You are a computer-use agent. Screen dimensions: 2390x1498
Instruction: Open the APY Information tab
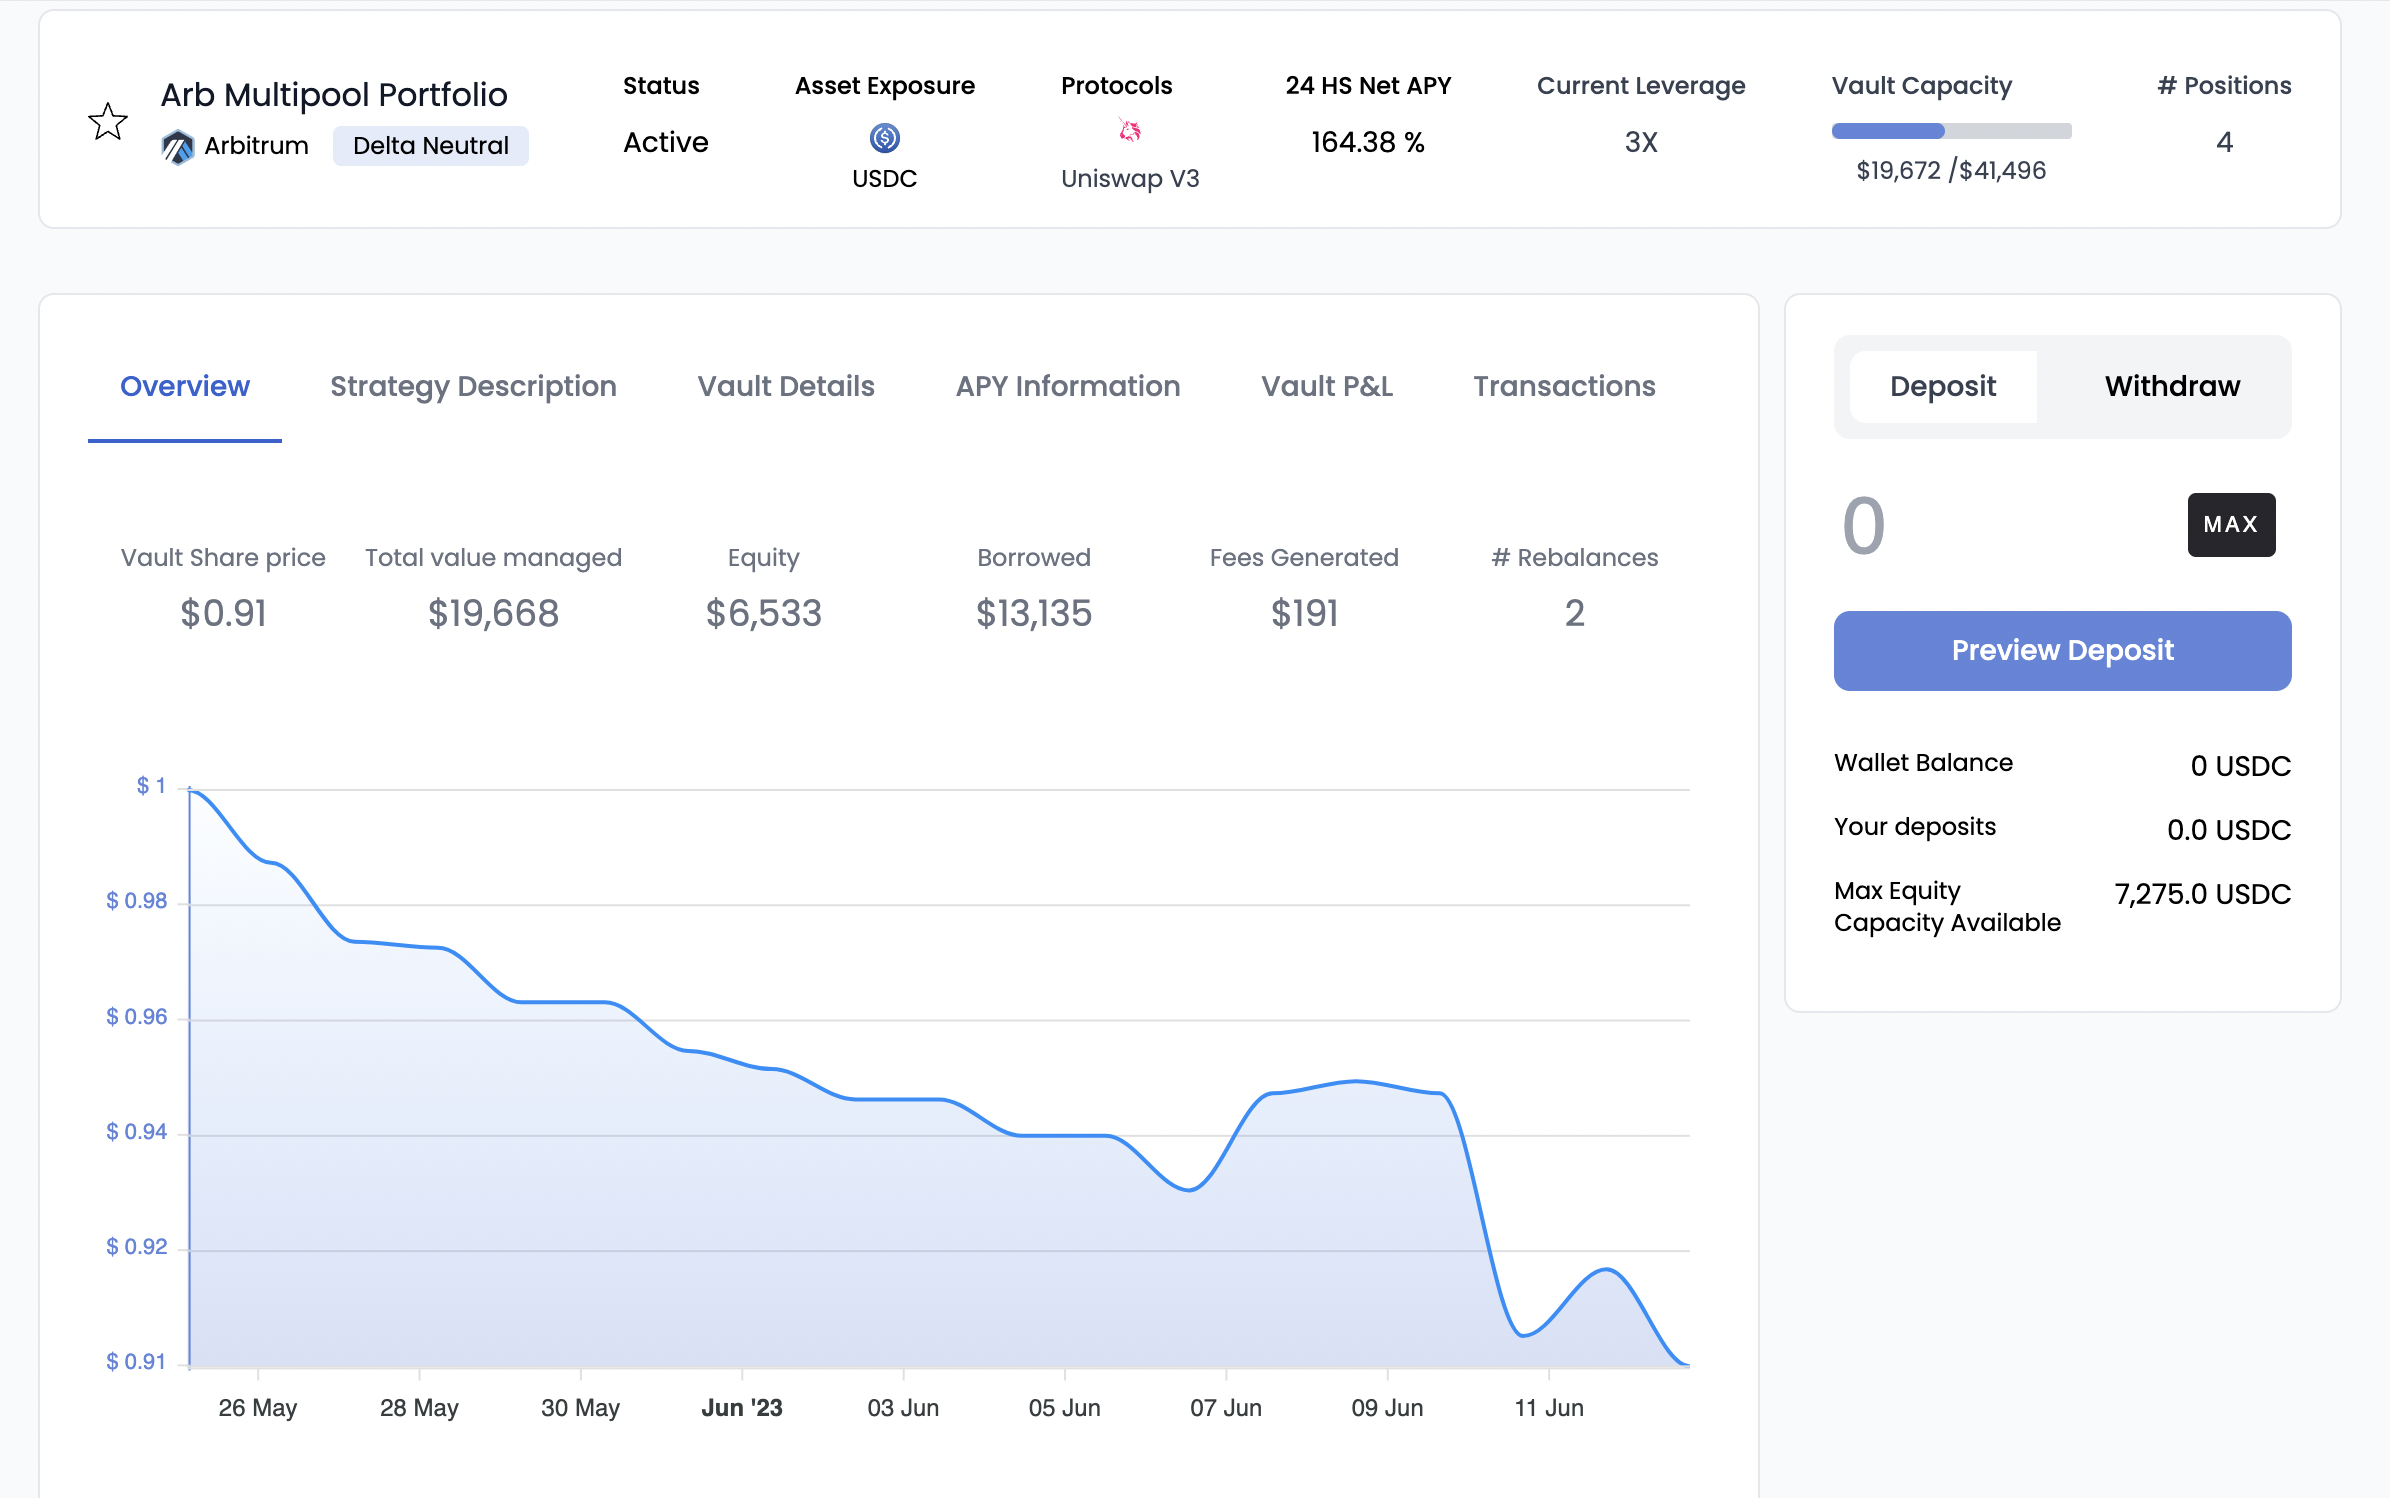click(1067, 386)
